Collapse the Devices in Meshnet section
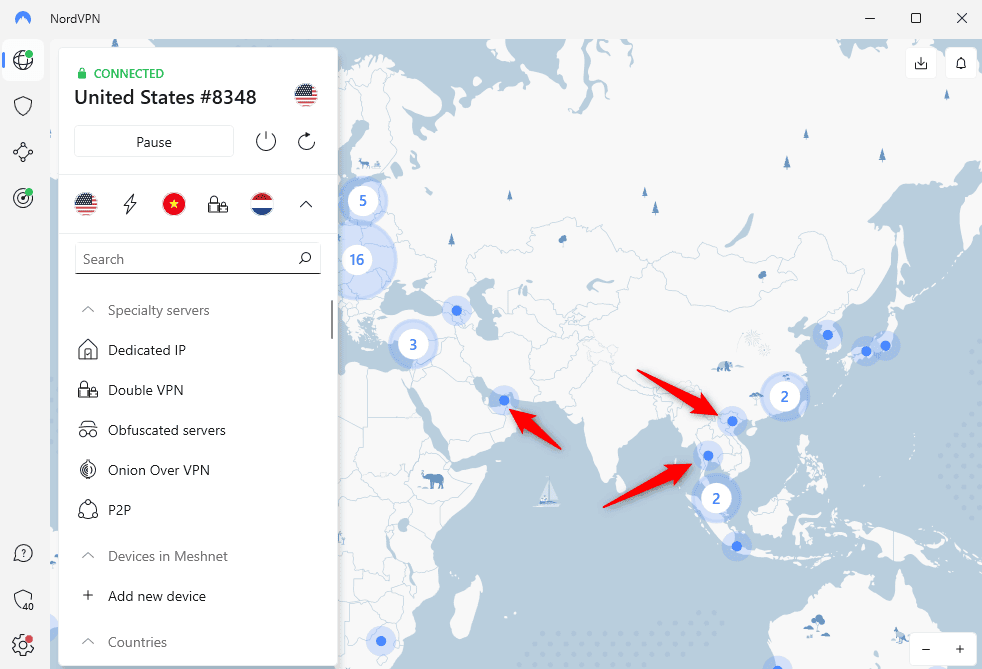 pos(87,556)
